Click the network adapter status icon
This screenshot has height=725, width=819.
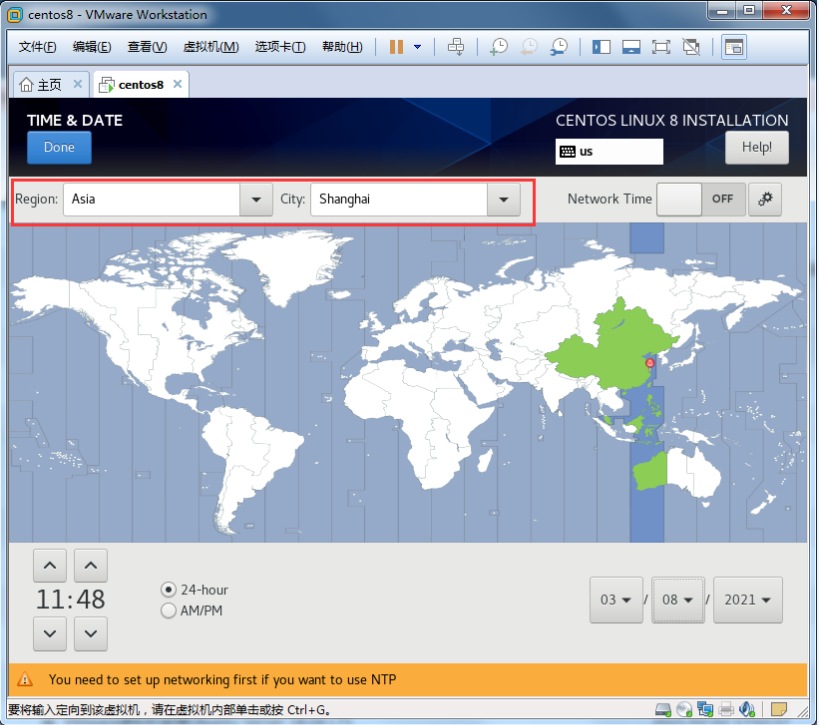[705, 710]
